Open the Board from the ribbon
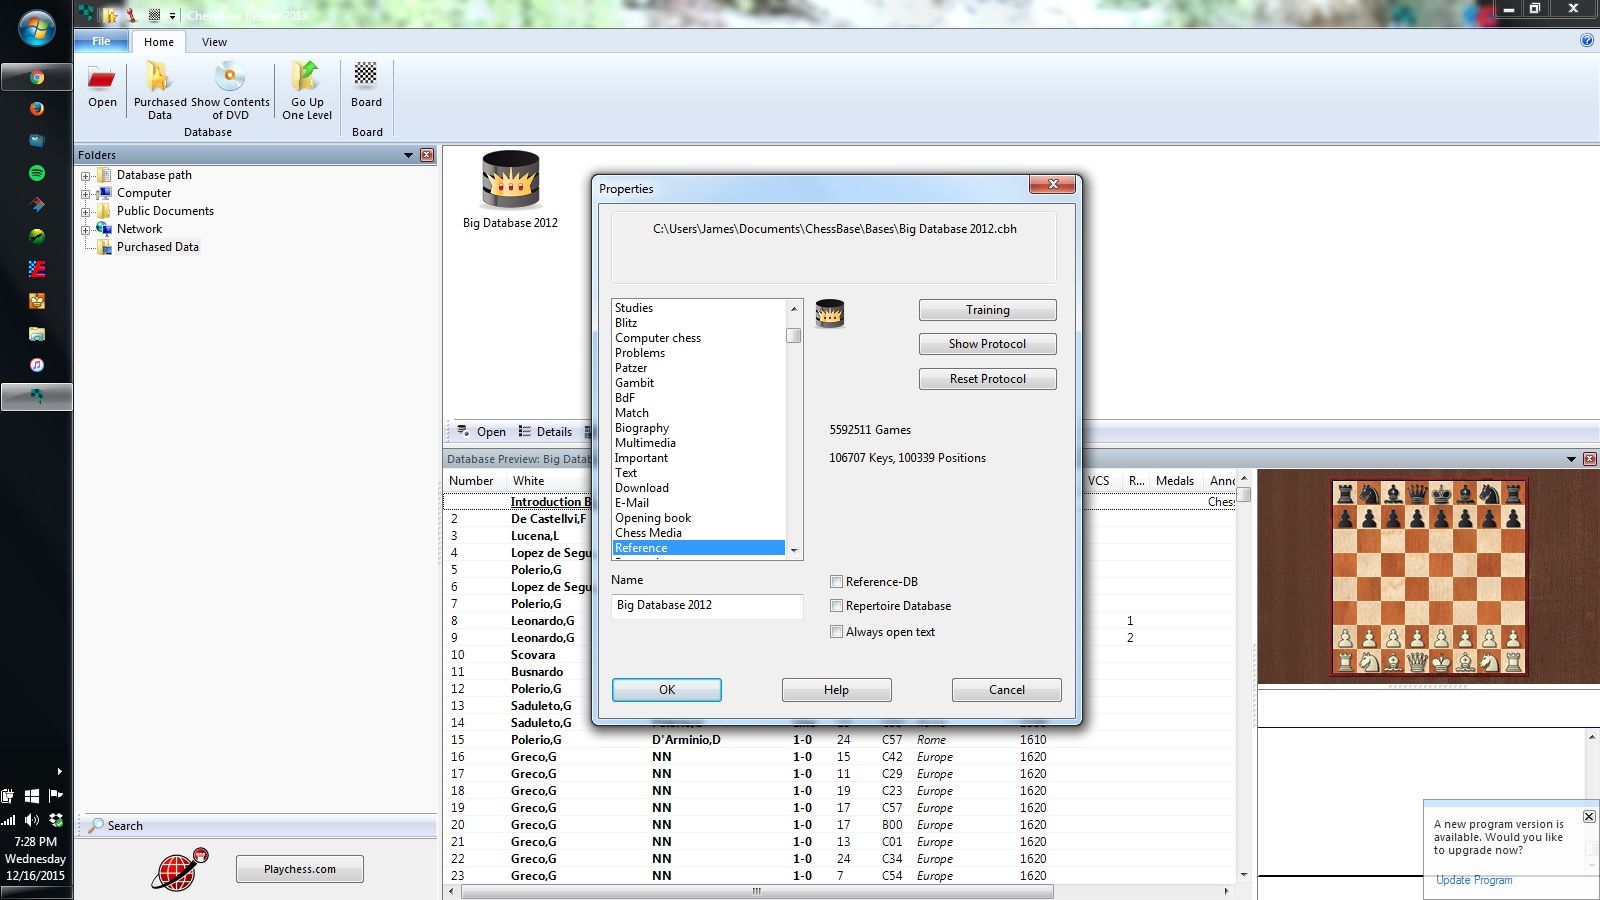Screen dimensions: 1600x900 pos(366,86)
